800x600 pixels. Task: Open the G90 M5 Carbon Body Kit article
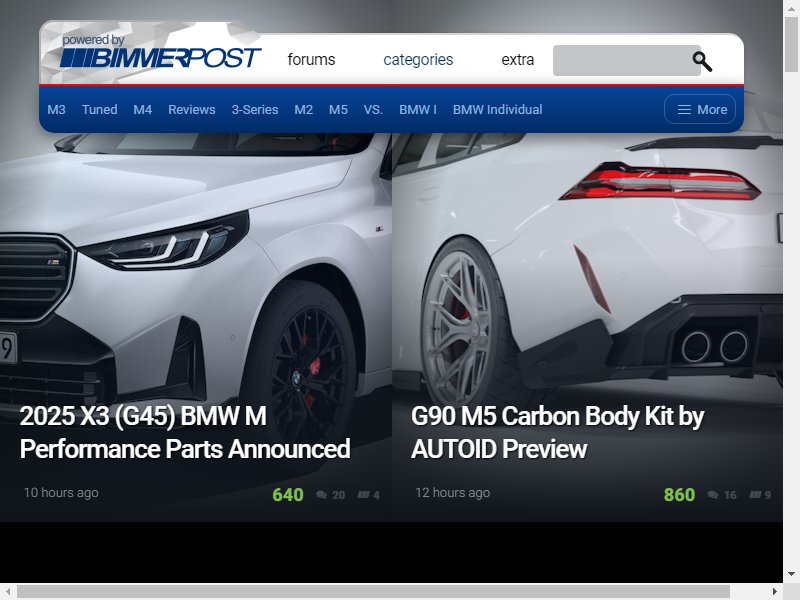[557, 433]
